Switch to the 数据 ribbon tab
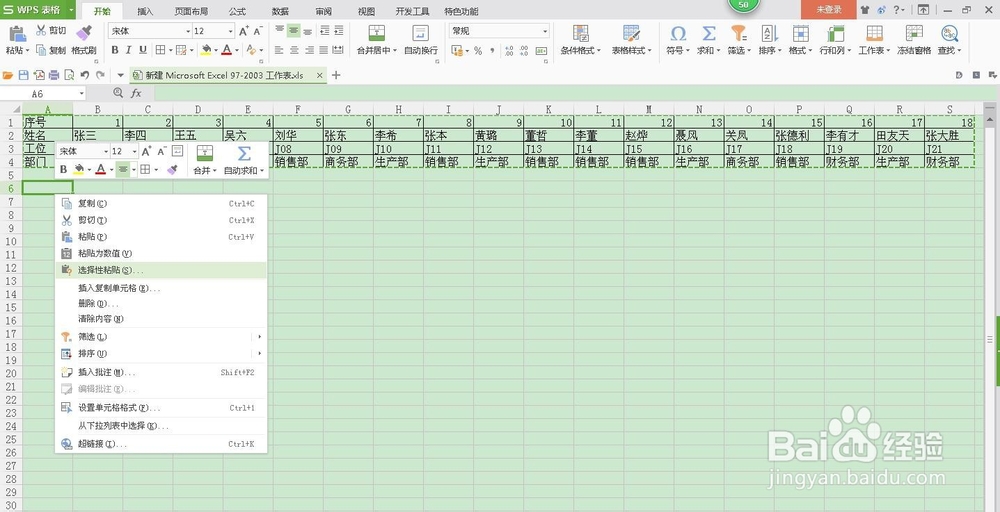 281,11
